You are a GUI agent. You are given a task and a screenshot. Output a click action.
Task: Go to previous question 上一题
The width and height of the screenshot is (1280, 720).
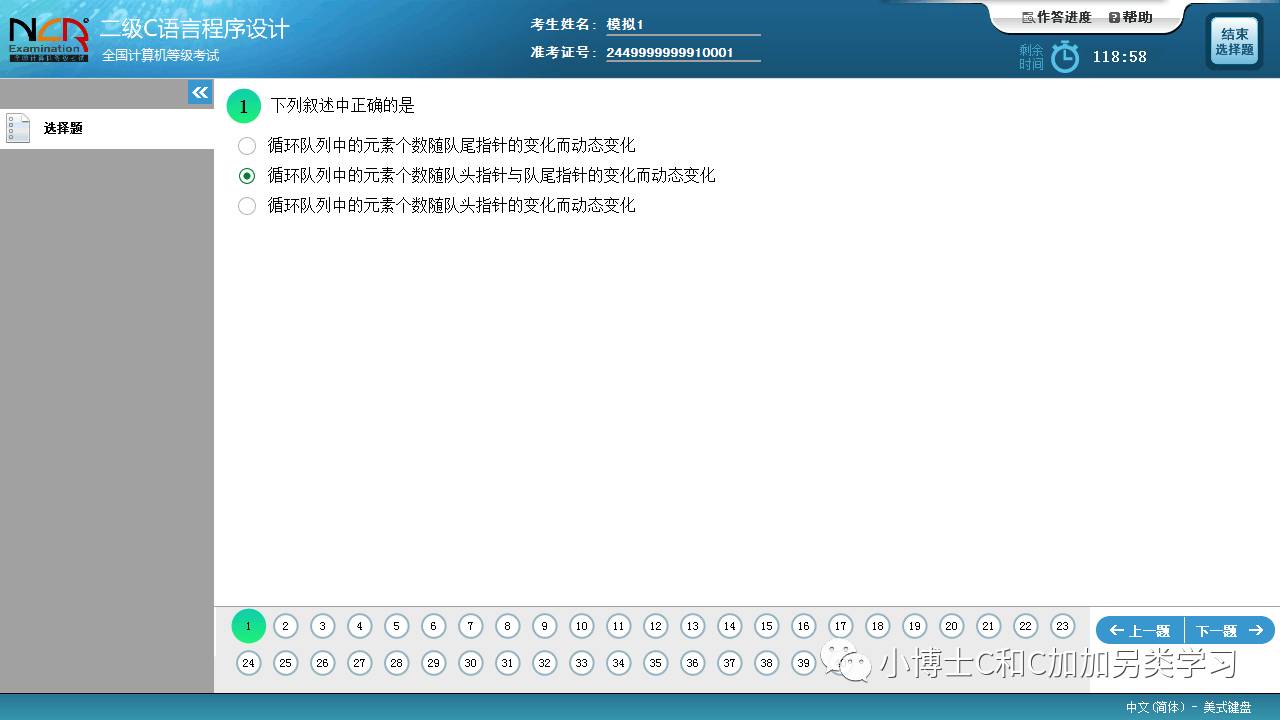click(x=1140, y=630)
